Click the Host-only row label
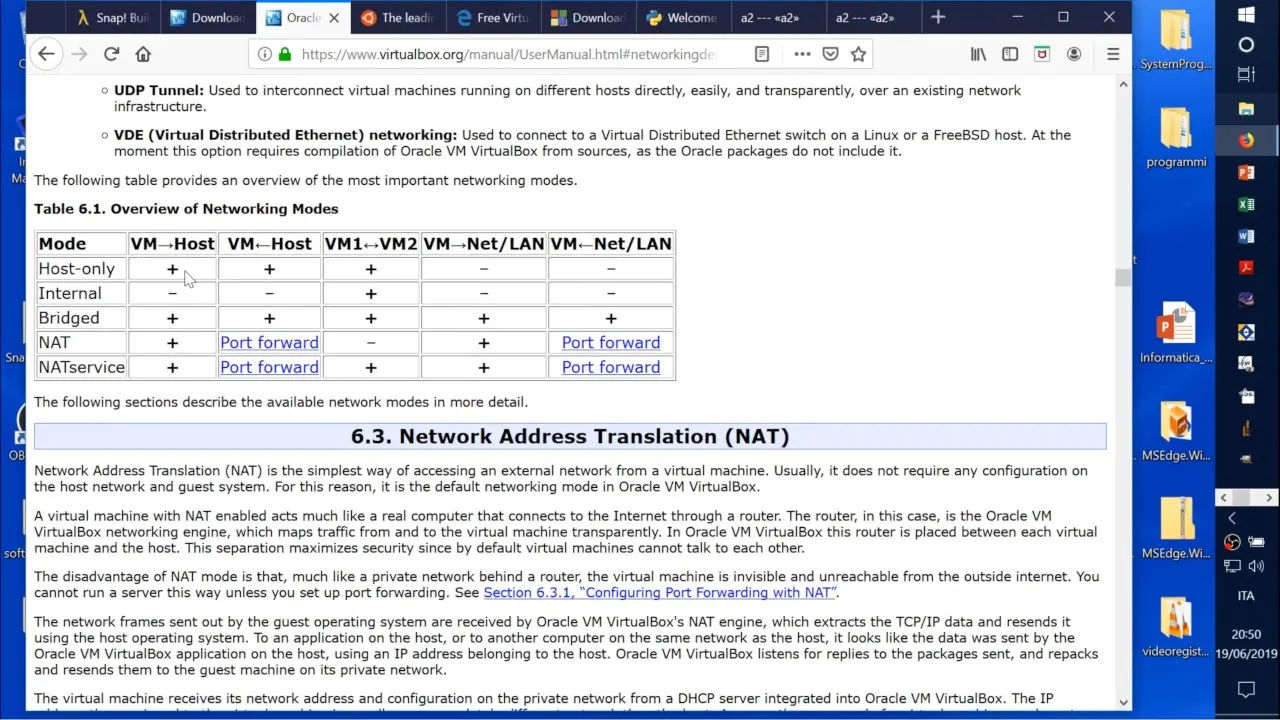The height and width of the screenshot is (720, 1280). [76, 269]
